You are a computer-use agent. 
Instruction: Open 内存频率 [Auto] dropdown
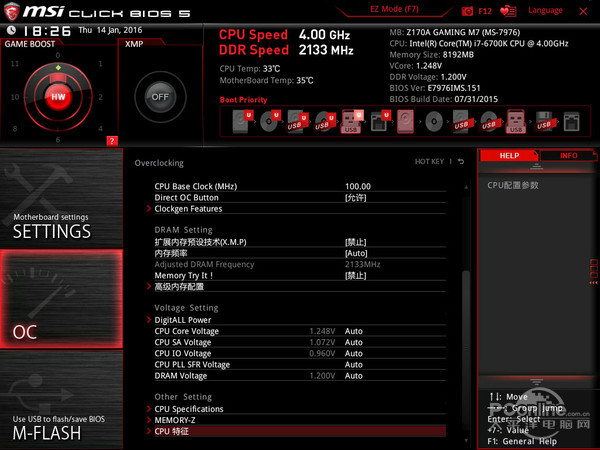pos(356,253)
